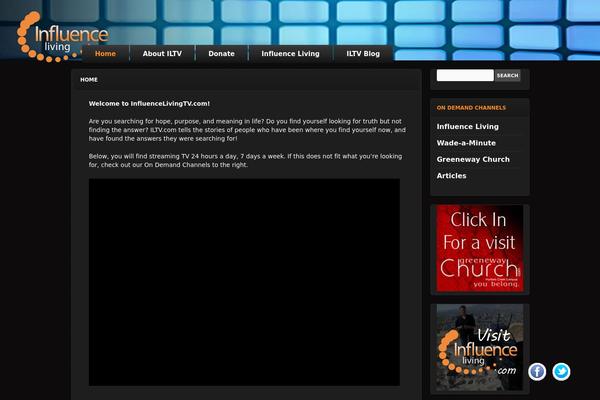Click the red Greeneway Church visit banner
Screen dimensions: 600x400
point(480,248)
